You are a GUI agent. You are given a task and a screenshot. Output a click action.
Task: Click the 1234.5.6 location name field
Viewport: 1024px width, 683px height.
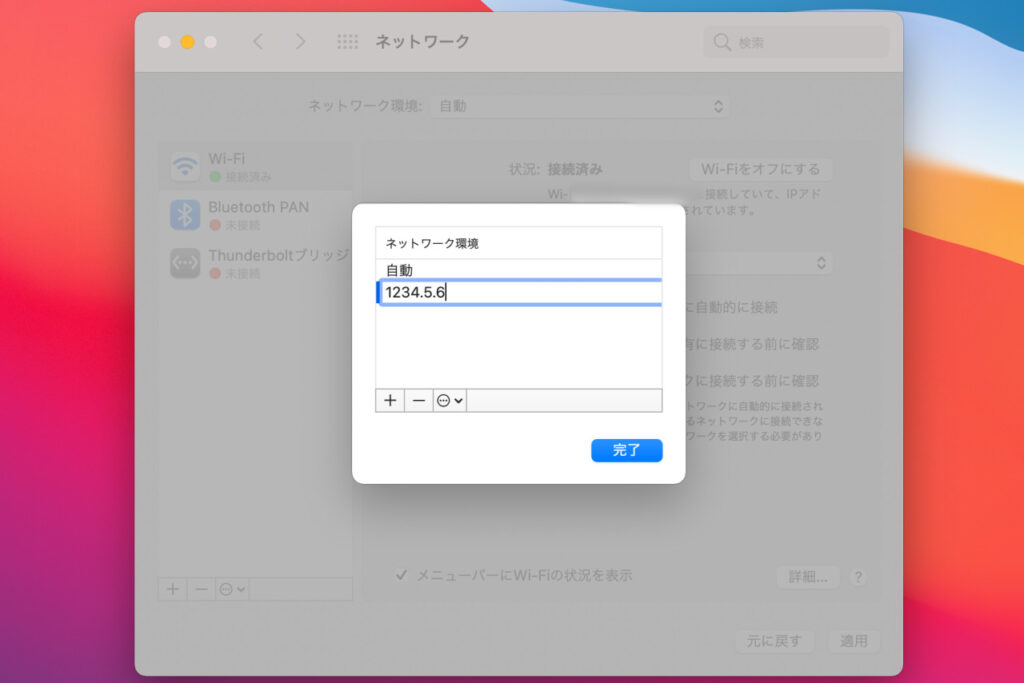point(520,292)
